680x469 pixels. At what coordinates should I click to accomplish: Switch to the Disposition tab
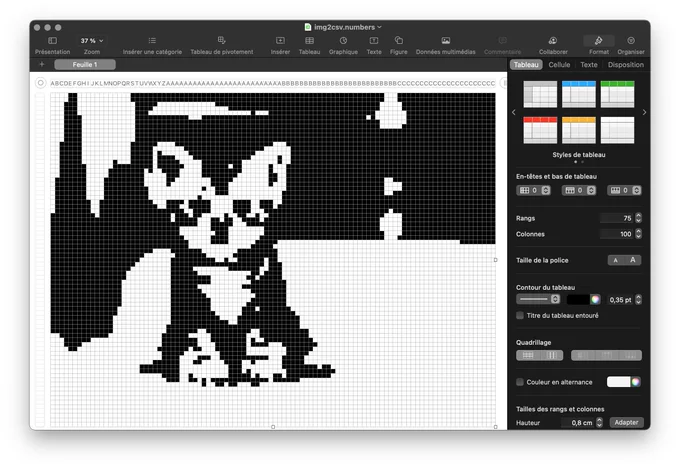[x=625, y=65]
